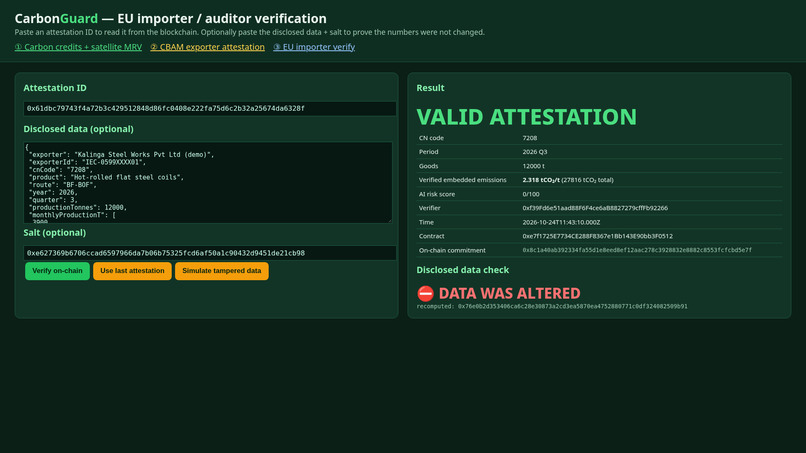
Task: Click the Verifier address value
Action: [595, 208]
